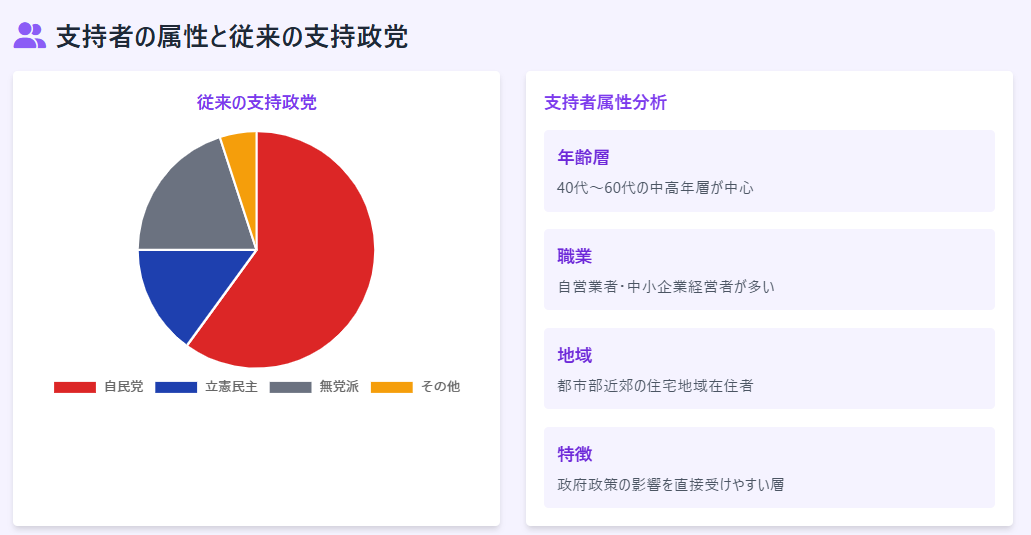Click the 支持者の属性と従来の支持政党 page heading
The image size is (1031, 535).
coord(232,36)
